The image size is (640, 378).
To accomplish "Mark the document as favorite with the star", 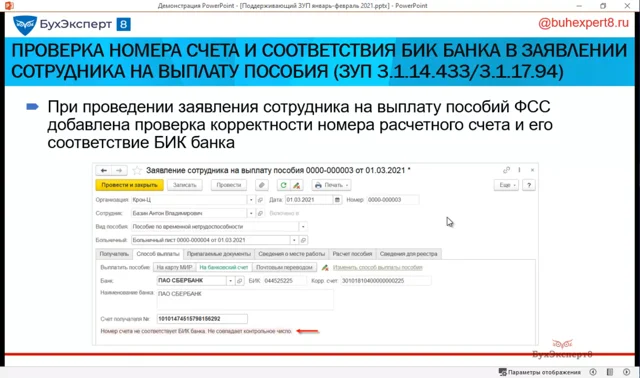I will [x=137, y=170].
